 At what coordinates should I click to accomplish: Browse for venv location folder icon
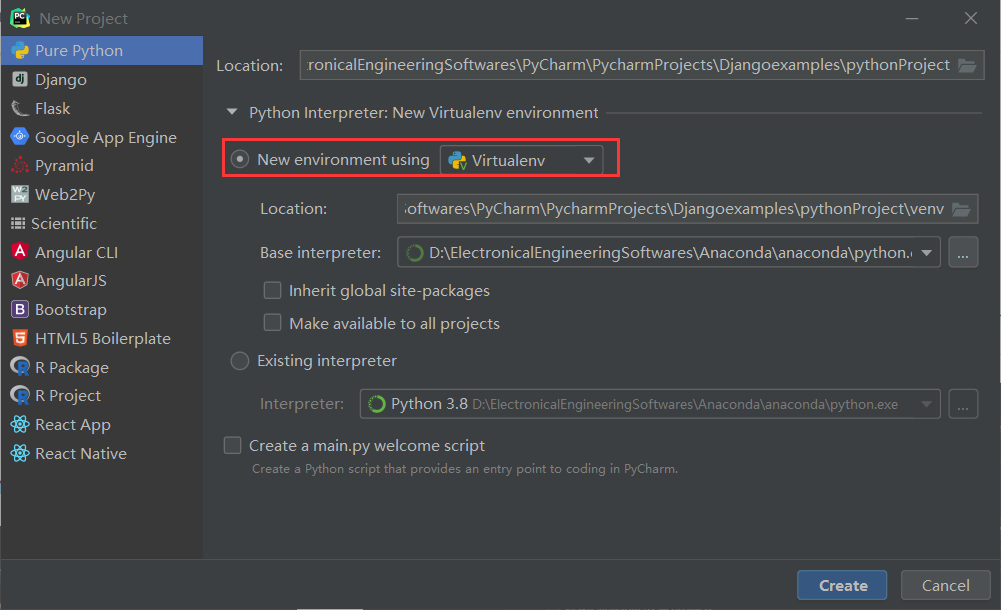961,209
